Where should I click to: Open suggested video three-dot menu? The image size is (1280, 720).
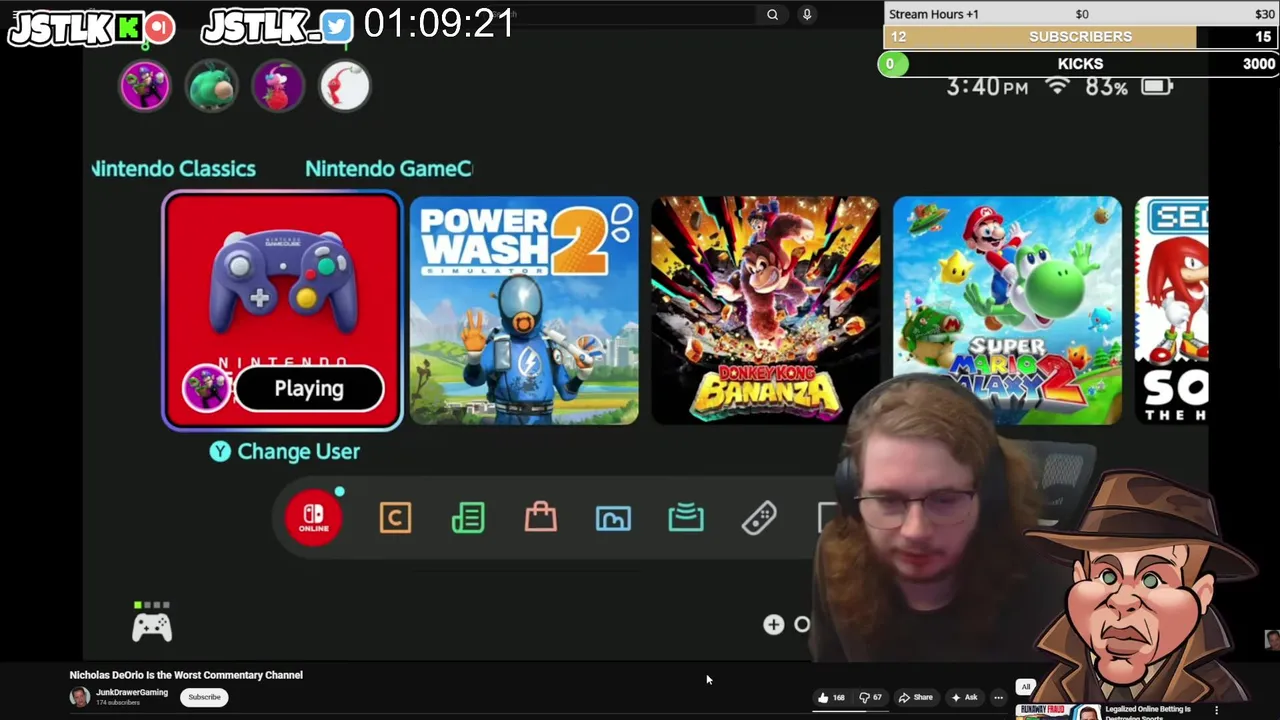(1216, 710)
